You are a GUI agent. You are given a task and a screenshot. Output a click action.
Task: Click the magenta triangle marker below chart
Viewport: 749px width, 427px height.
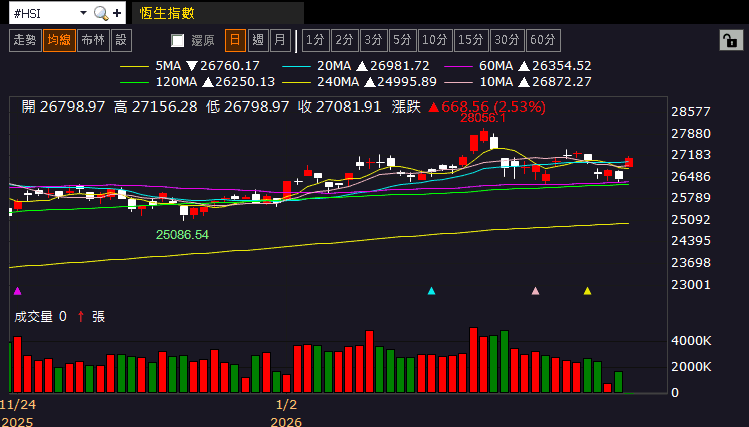point(18,291)
